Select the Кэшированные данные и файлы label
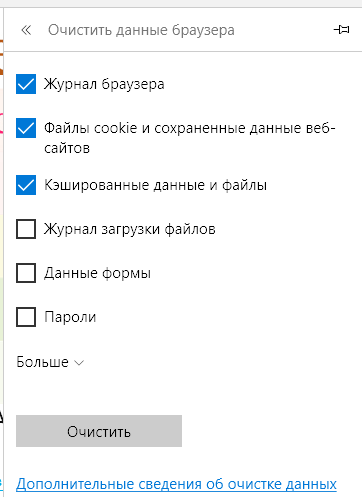362x497 pixels. pyautogui.click(x=155, y=185)
